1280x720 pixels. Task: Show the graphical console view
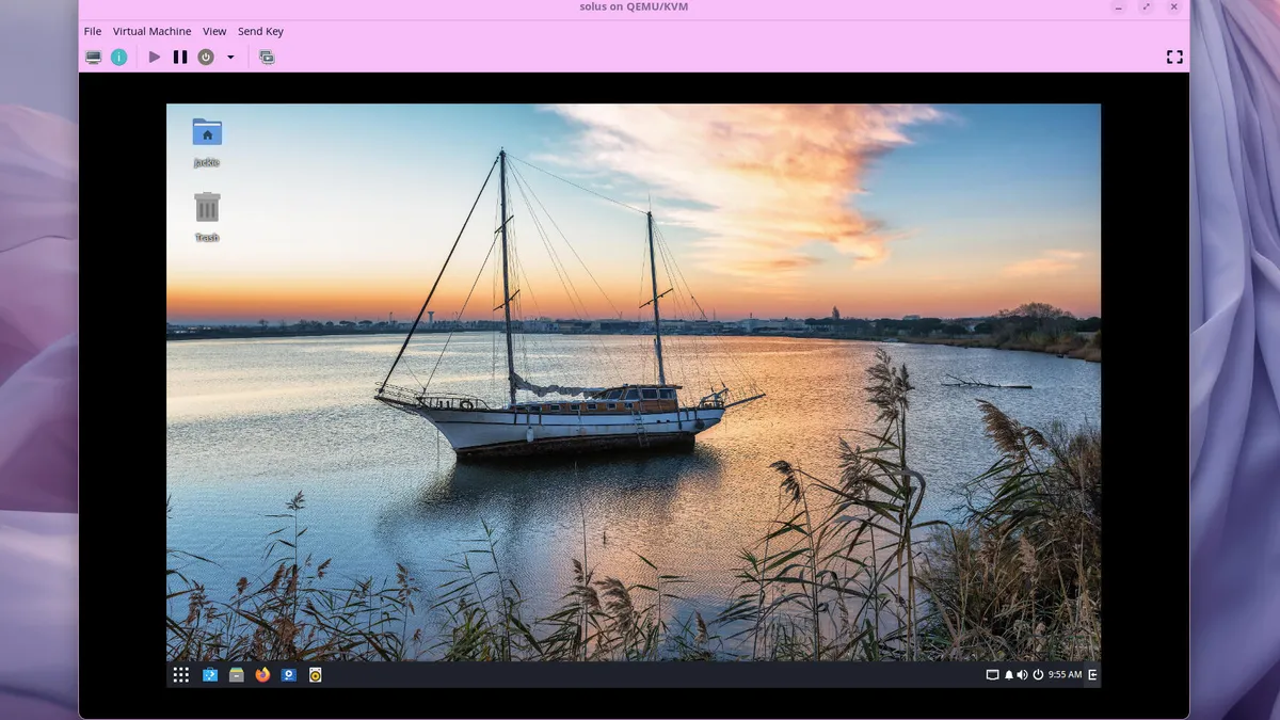coord(93,57)
